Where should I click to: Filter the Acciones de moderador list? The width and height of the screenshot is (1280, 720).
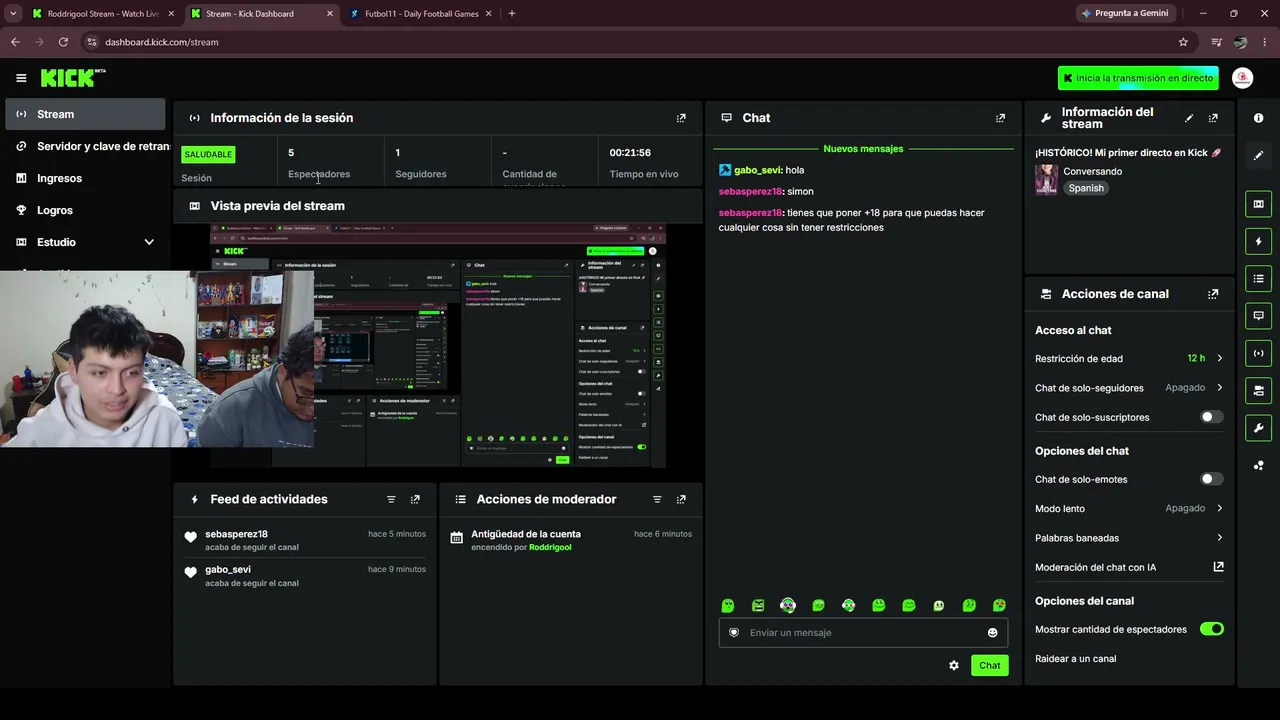(657, 499)
